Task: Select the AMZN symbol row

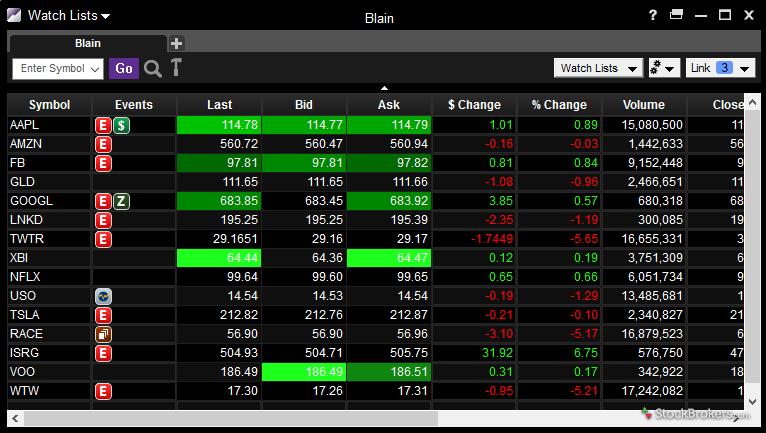Action: pyautogui.click(x=376, y=144)
